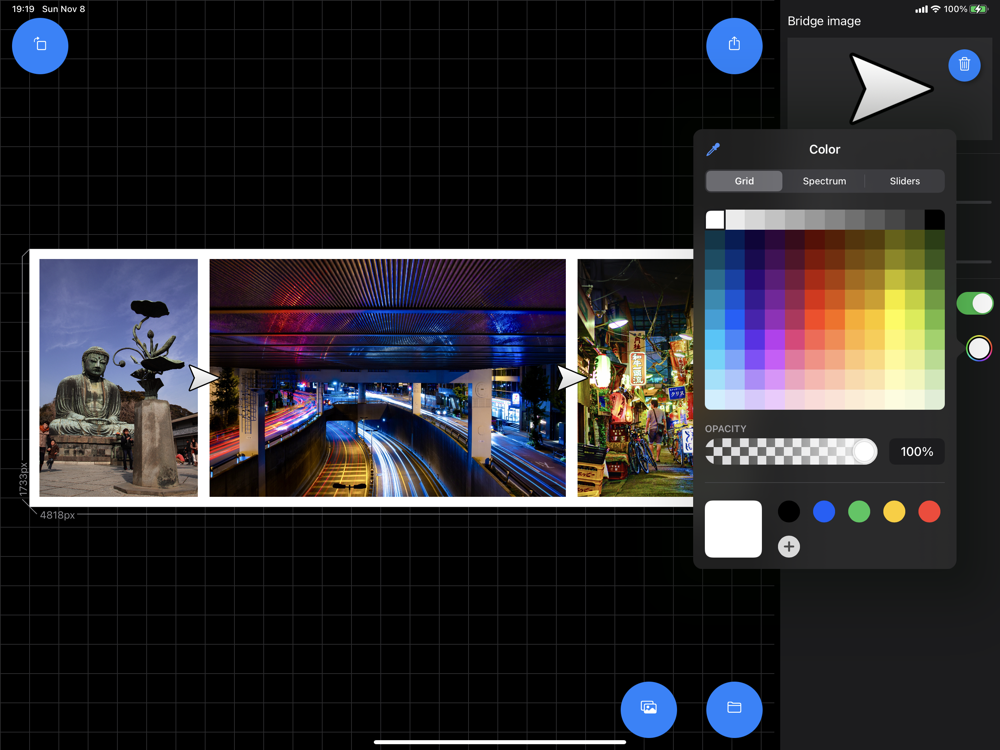Tap the rotate button in the top-left corner
Image resolution: width=1000 pixels, height=750 pixels.
click(40, 45)
